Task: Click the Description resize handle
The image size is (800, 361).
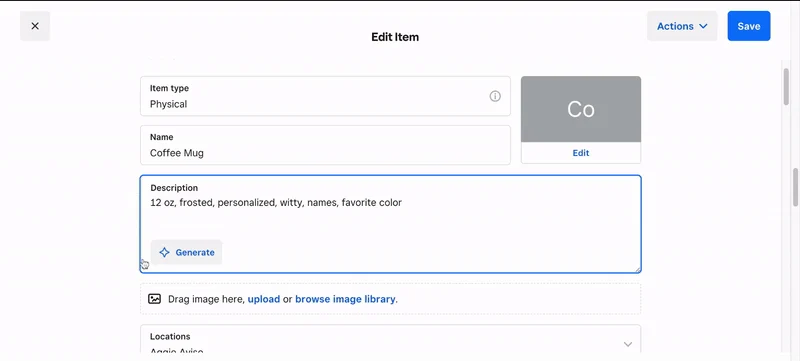Action: (x=638, y=269)
